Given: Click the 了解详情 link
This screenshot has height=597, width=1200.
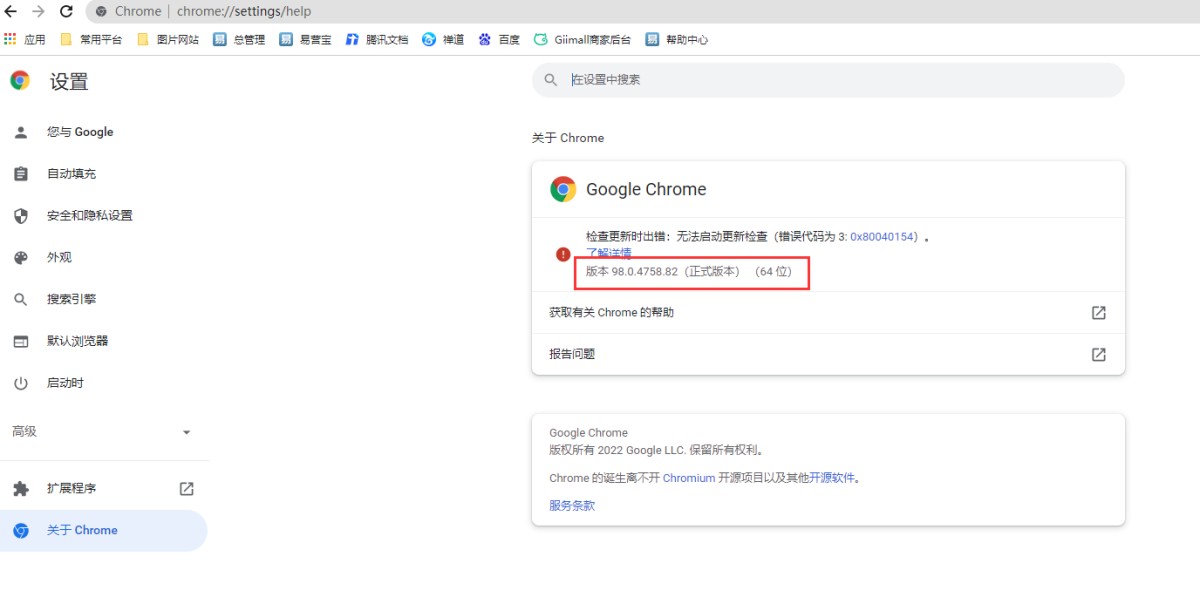Looking at the screenshot, I should [x=608, y=253].
